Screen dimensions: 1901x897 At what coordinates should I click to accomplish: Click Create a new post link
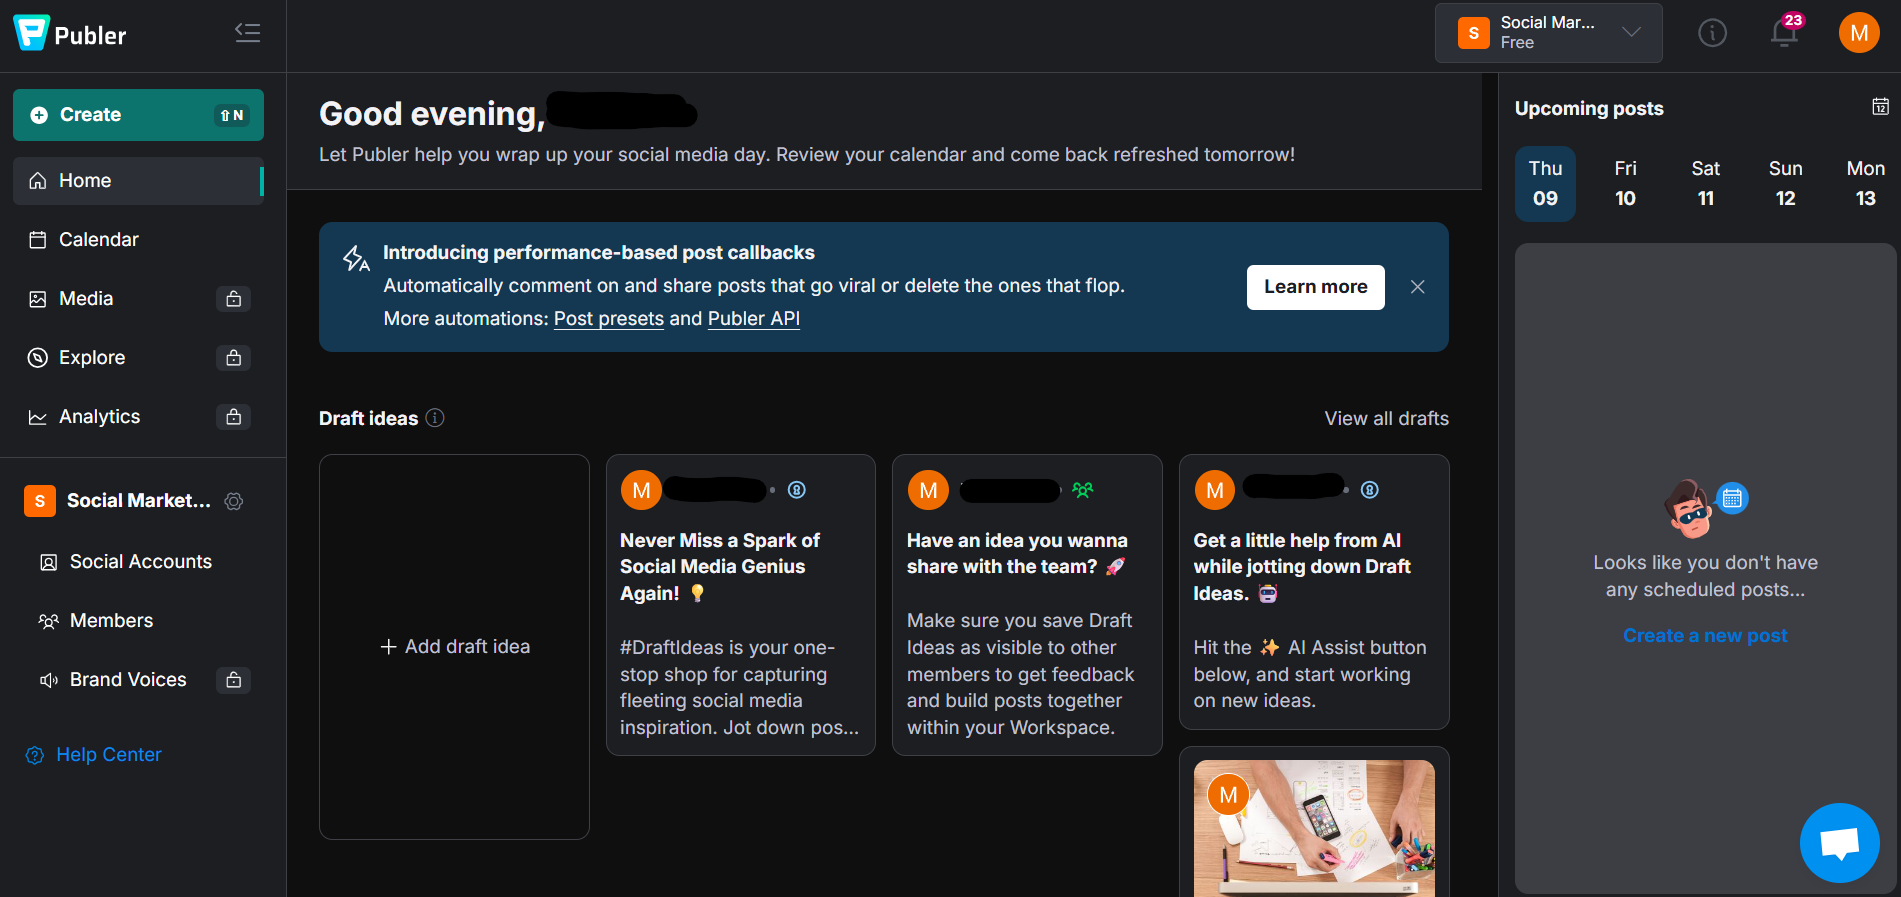click(x=1705, y=635)
